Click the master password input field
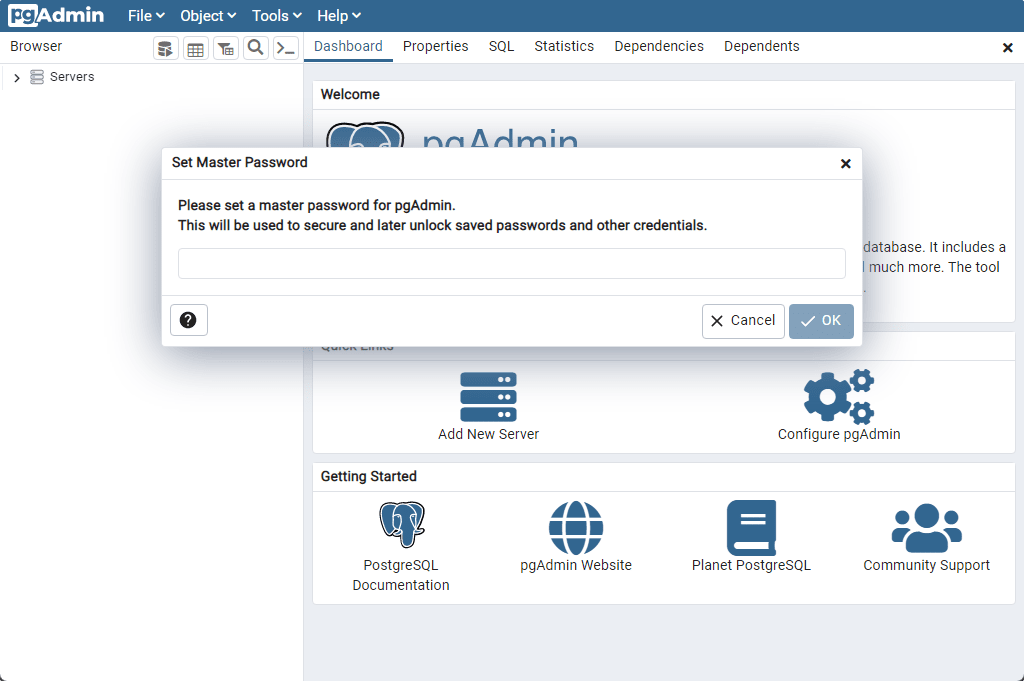Image resolution: width=1024 pixels, height=681 pixels. coord(511,264)
